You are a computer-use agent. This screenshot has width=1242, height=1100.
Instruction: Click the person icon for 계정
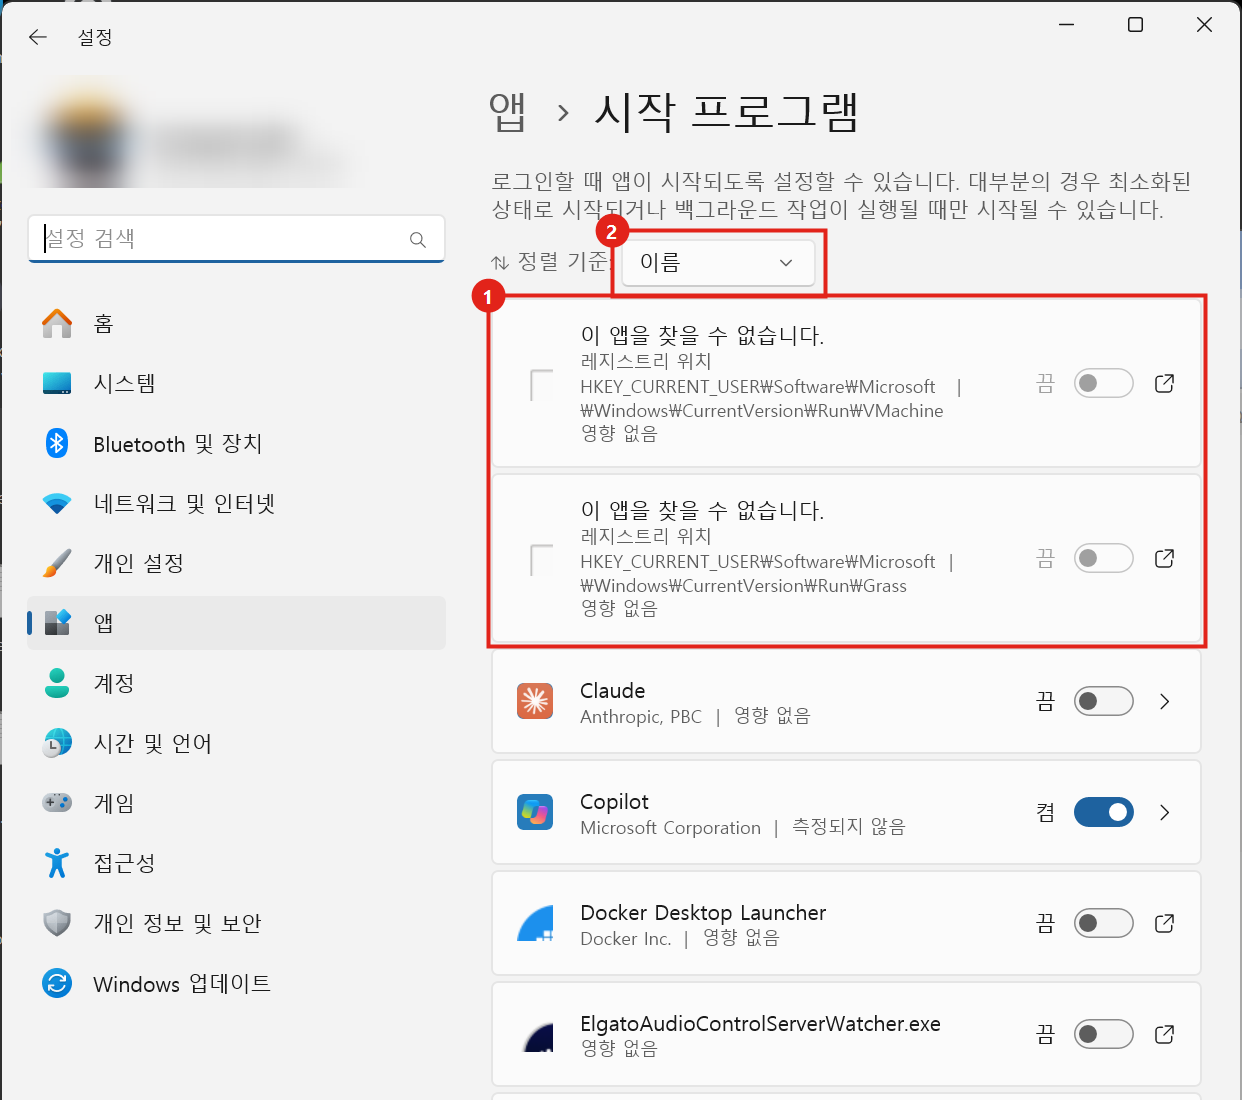[57, 683]
